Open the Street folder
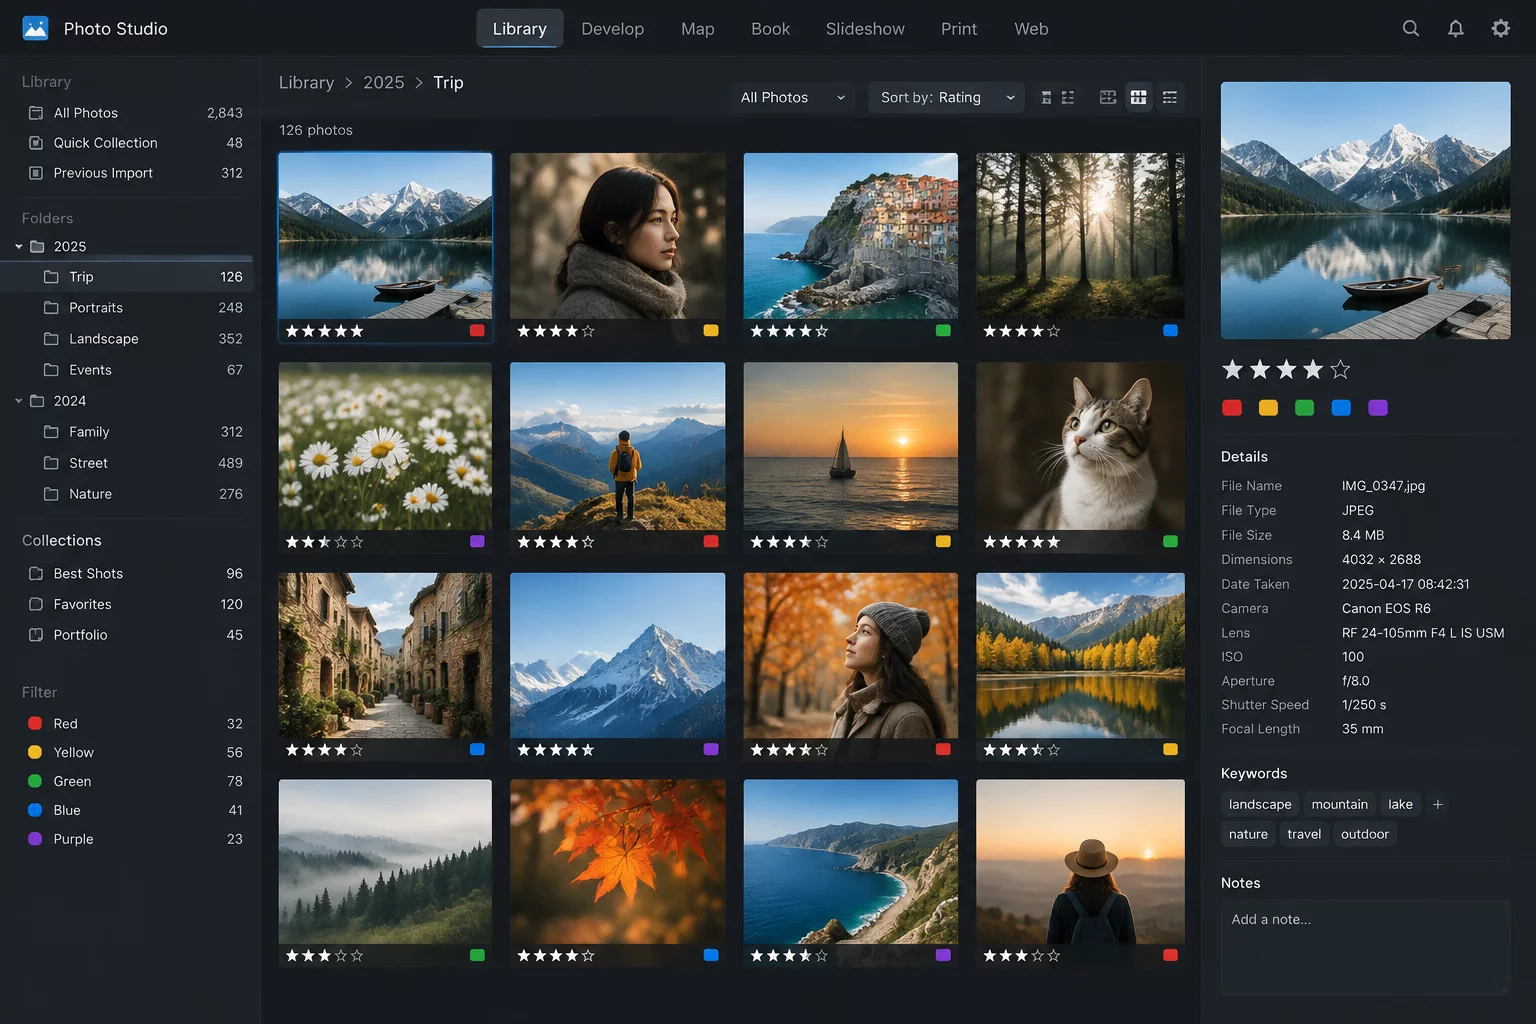The image size is (1536, 1024). tap(127, 463)
